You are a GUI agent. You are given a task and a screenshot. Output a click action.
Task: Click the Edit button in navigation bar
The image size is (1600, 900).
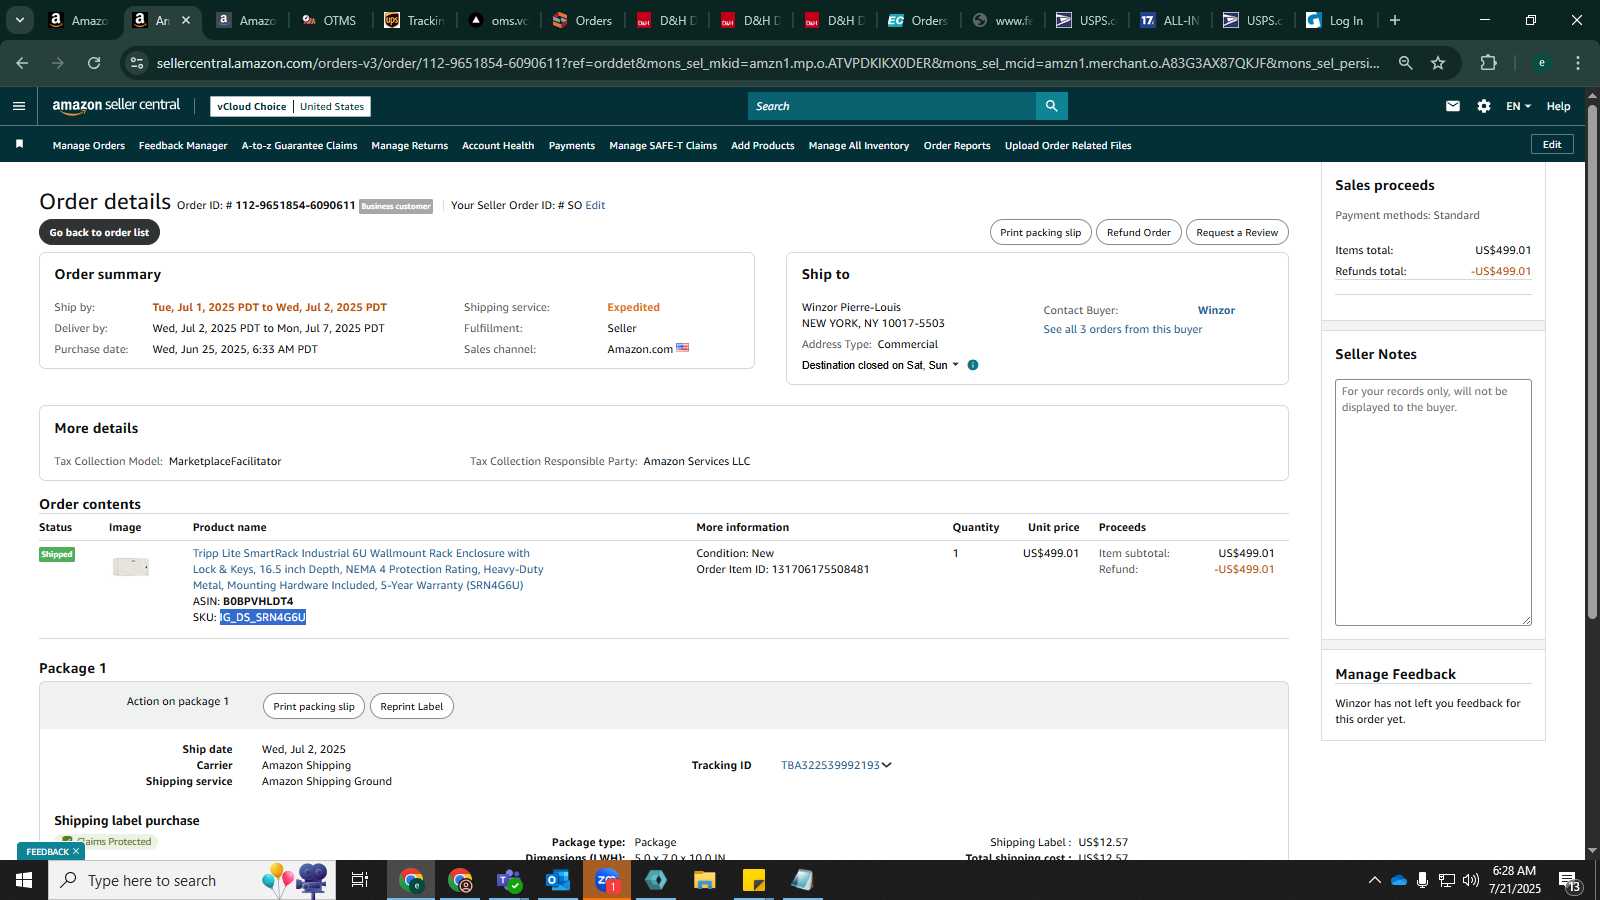tap(1552, 144)
